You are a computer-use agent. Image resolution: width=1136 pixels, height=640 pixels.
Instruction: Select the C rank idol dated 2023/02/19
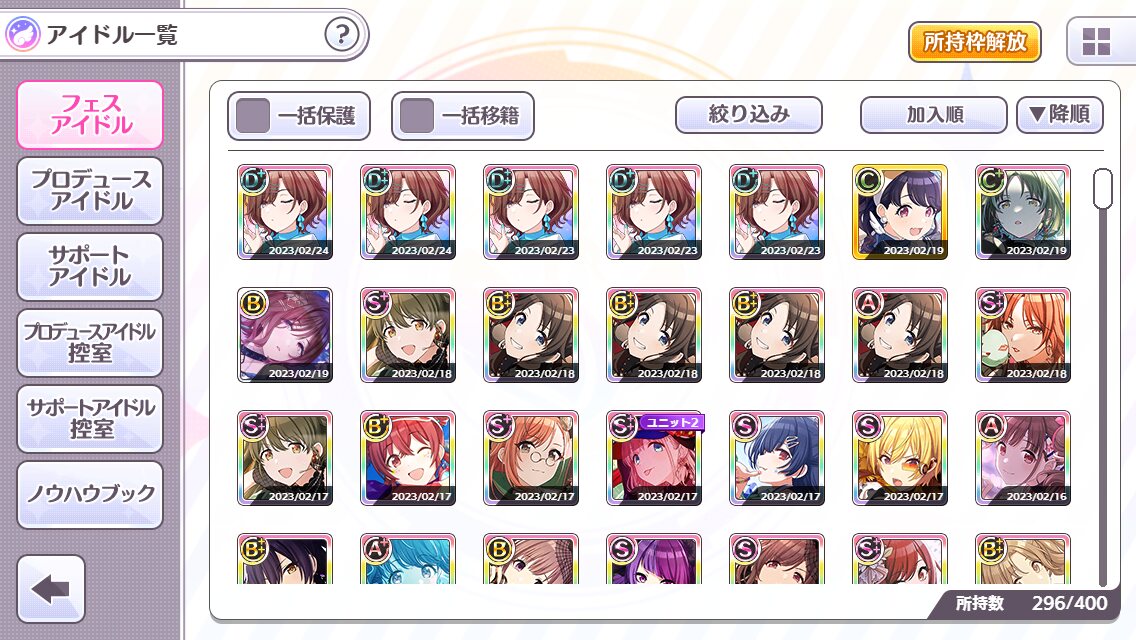900,212
